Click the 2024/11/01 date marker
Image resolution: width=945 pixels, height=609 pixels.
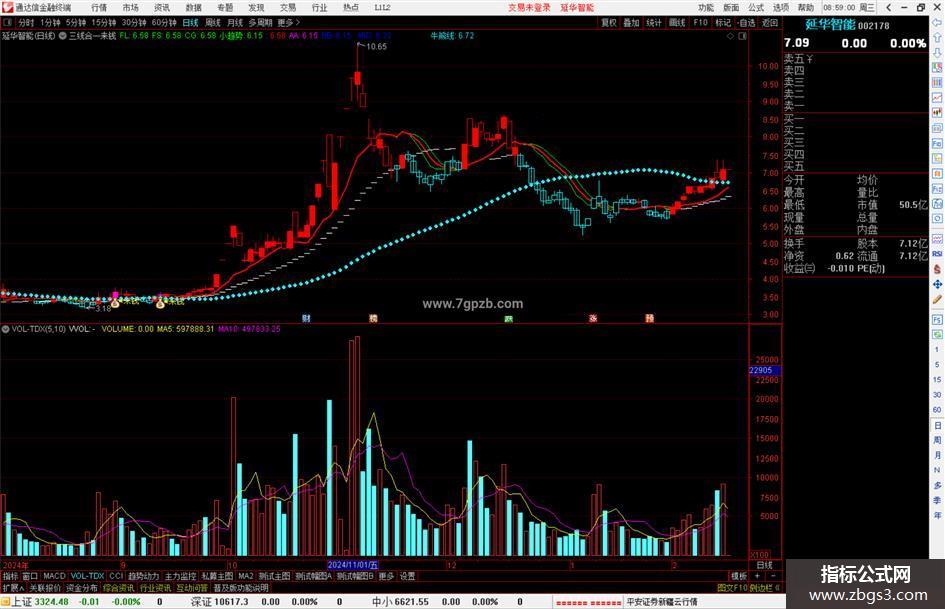[353, 565]
